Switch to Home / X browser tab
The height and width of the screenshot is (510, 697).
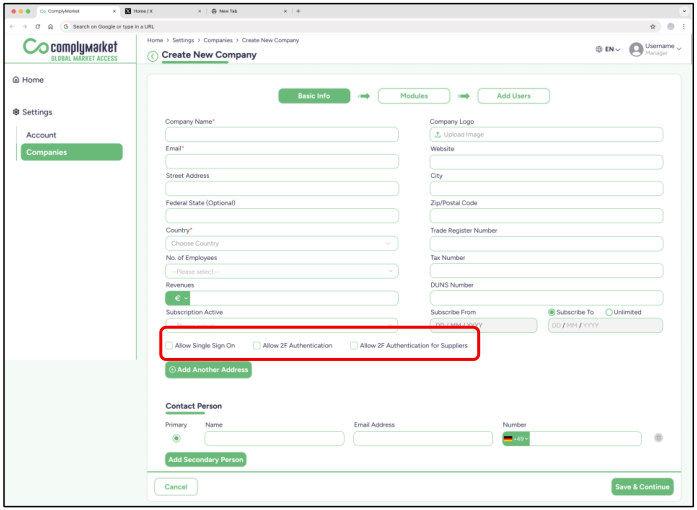pos(162,11)
